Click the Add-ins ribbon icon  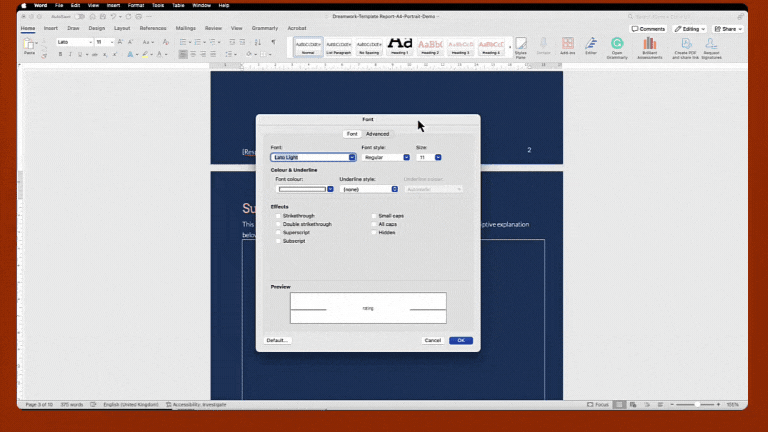567,46
